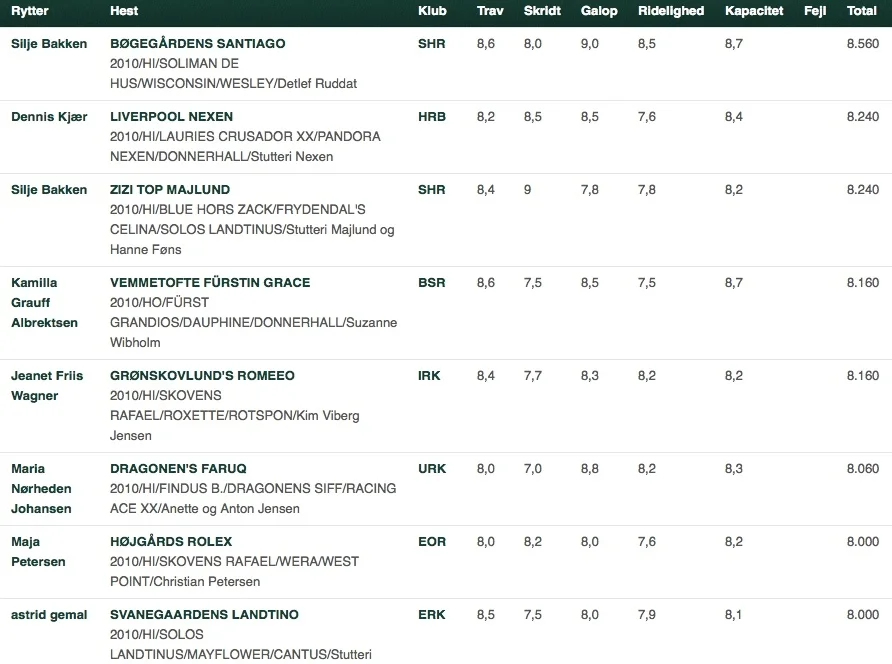Image resolution: width=892 pixels, height=664 pixels.
Task: Click club ERK
Action: click(x=432, y=614)
